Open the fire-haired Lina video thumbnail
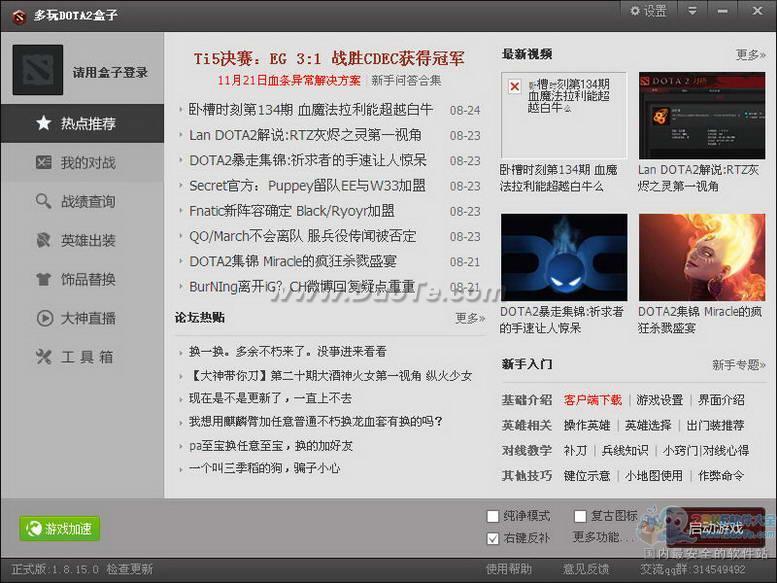 tap(702, 257)
